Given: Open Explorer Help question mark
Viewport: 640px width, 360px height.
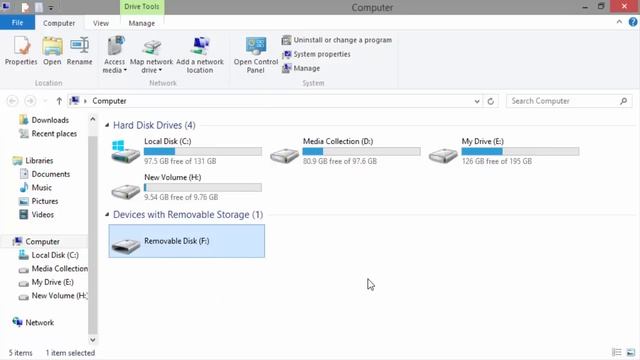Looking at the screenshot, I should 633,22.
